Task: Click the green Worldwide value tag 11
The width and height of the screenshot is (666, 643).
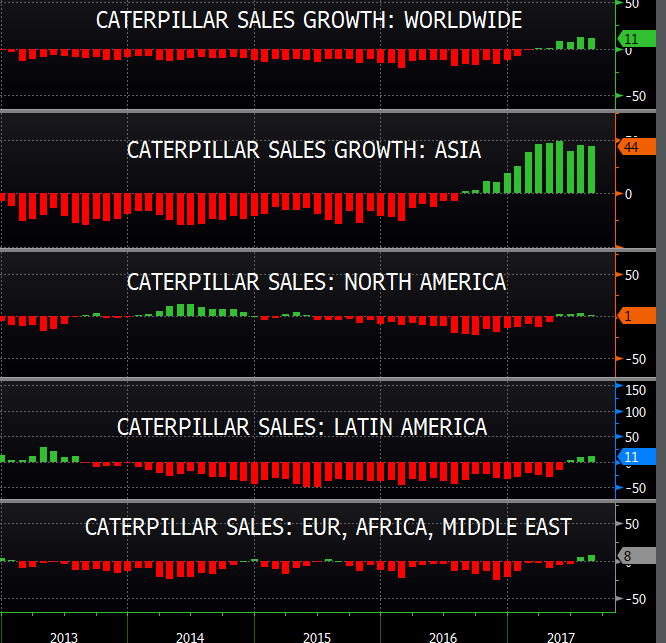Action: coord(637,39)
